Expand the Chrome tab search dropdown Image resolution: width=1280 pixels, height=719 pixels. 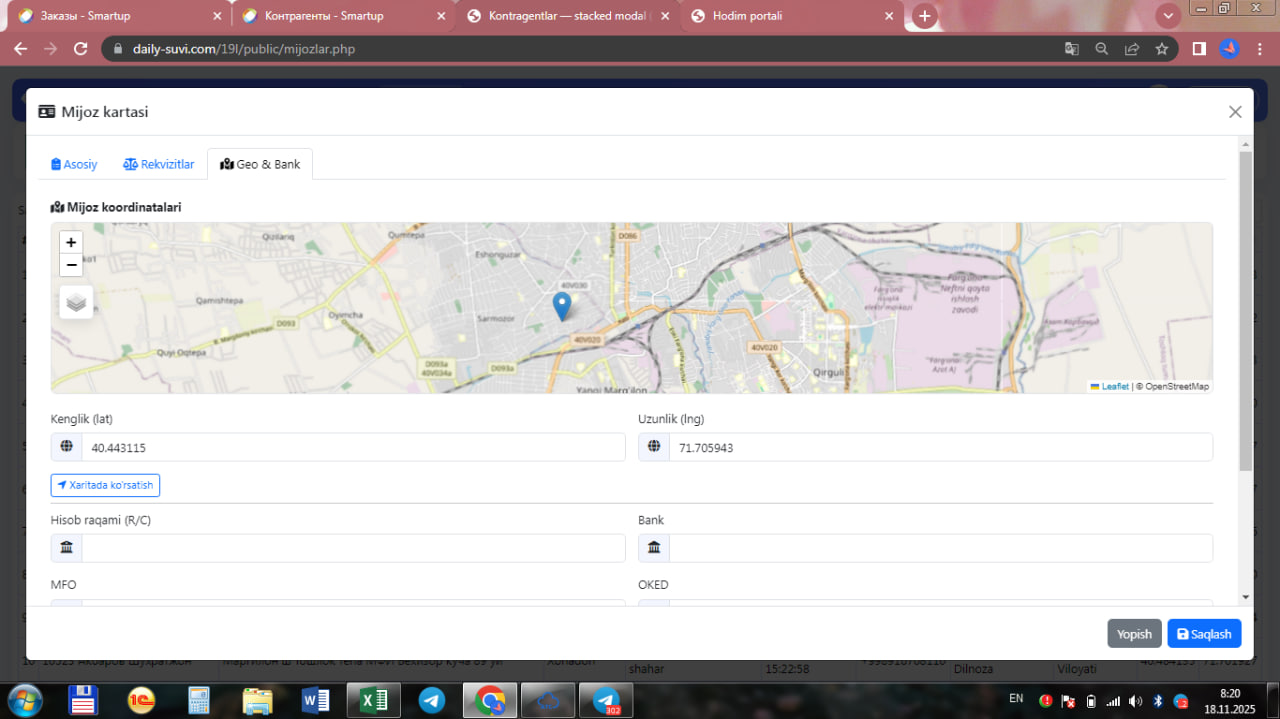pyautogui.click(x=1167, y=16)
